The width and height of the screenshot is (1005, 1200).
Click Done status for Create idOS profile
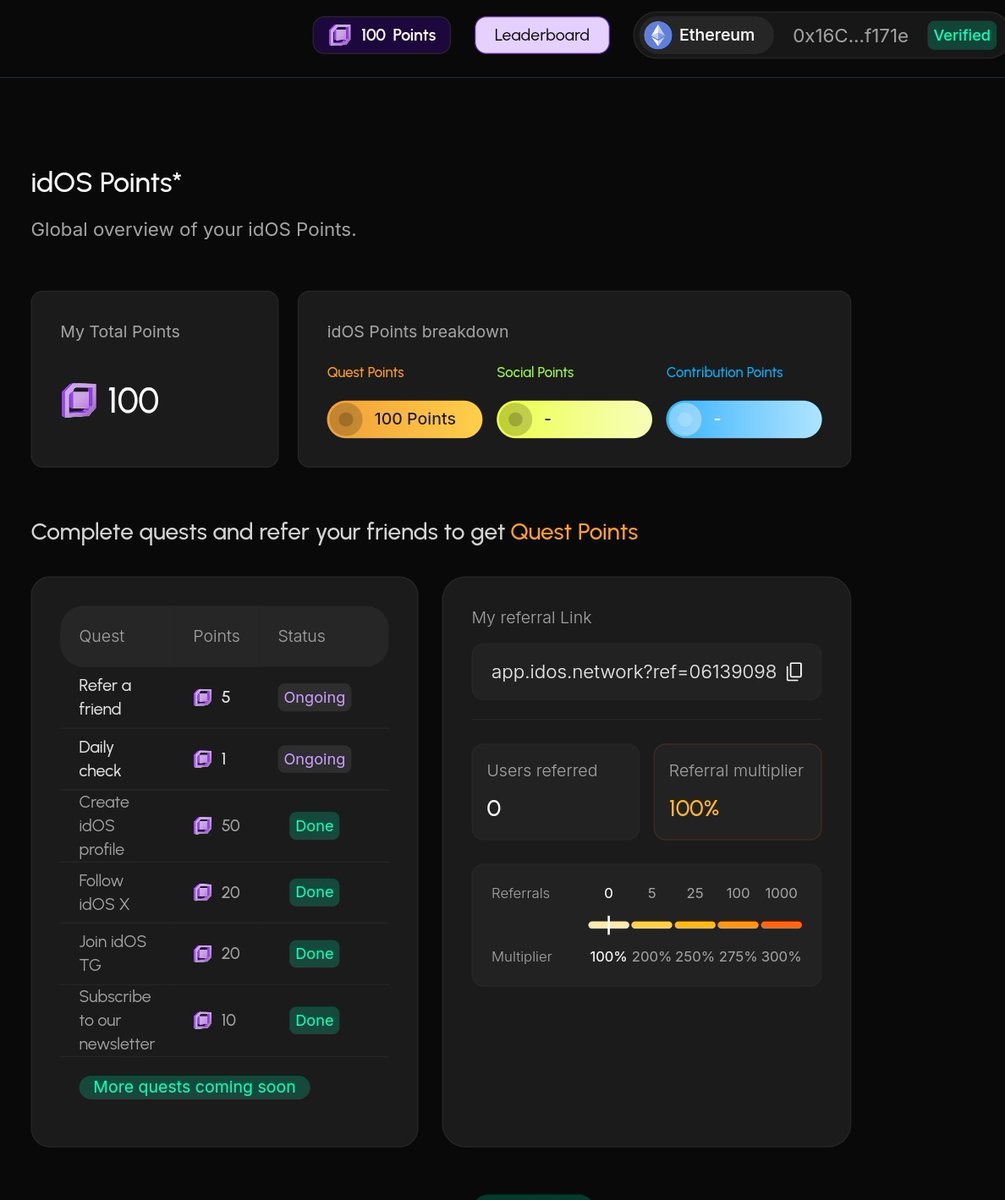[x=314, y=826]
